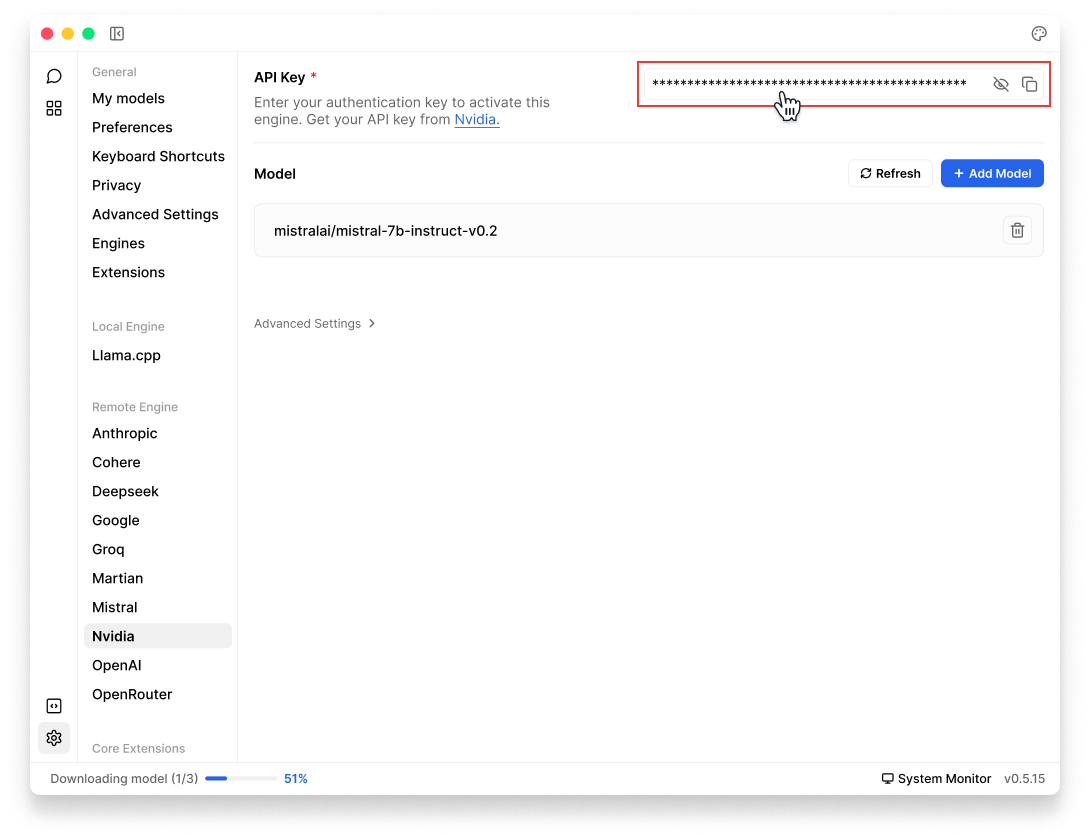Delete the mistral-7b-instruct-v0.2 model
The image size is (1090, 840).
pos(1017,231)
